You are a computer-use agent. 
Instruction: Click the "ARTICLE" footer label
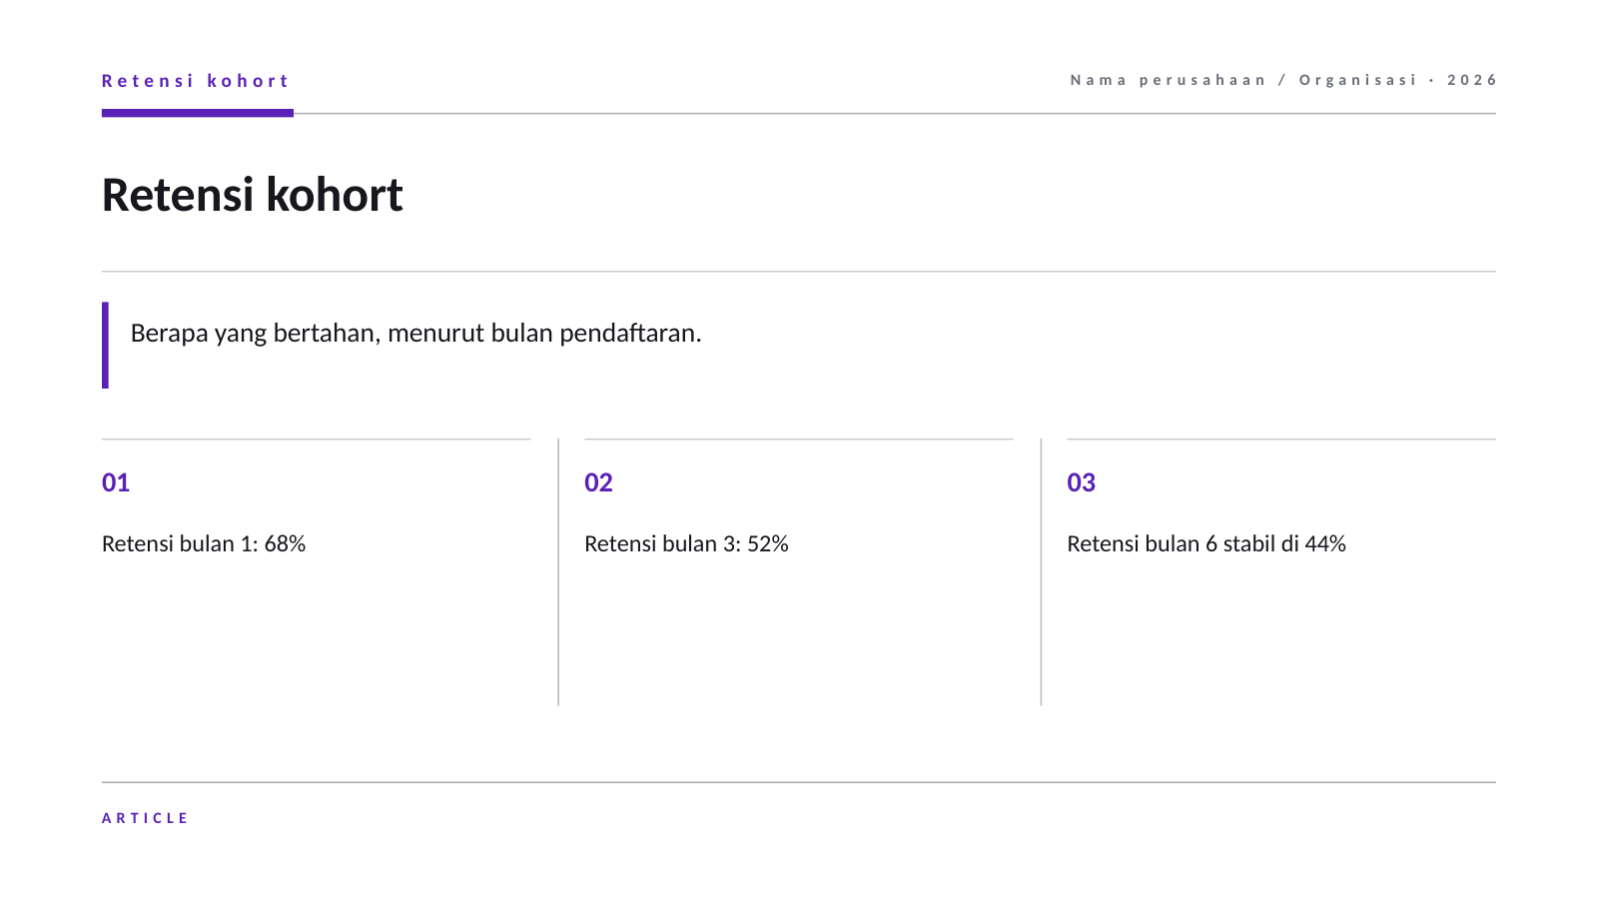(x=145, y=818)
